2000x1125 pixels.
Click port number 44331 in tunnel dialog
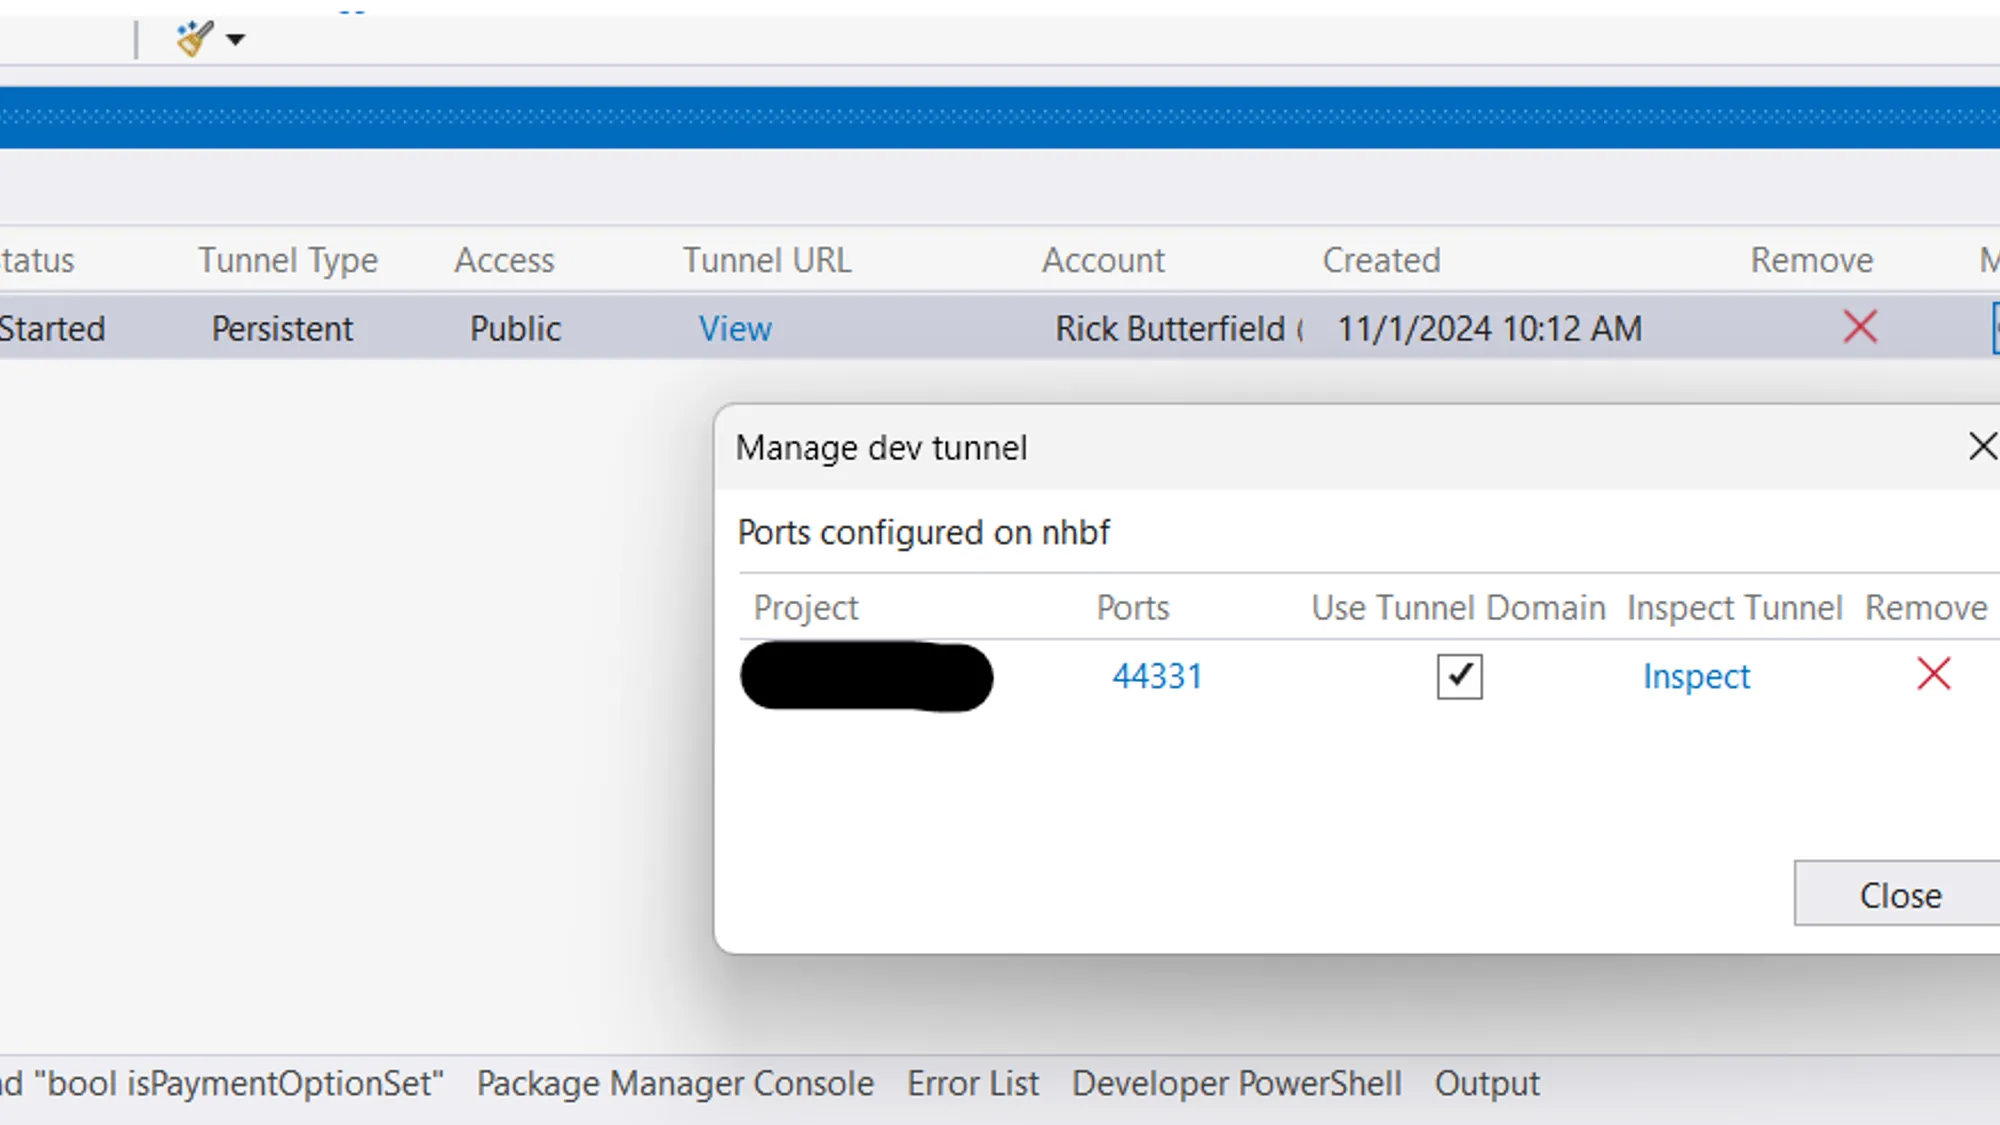click(1157, 674)
